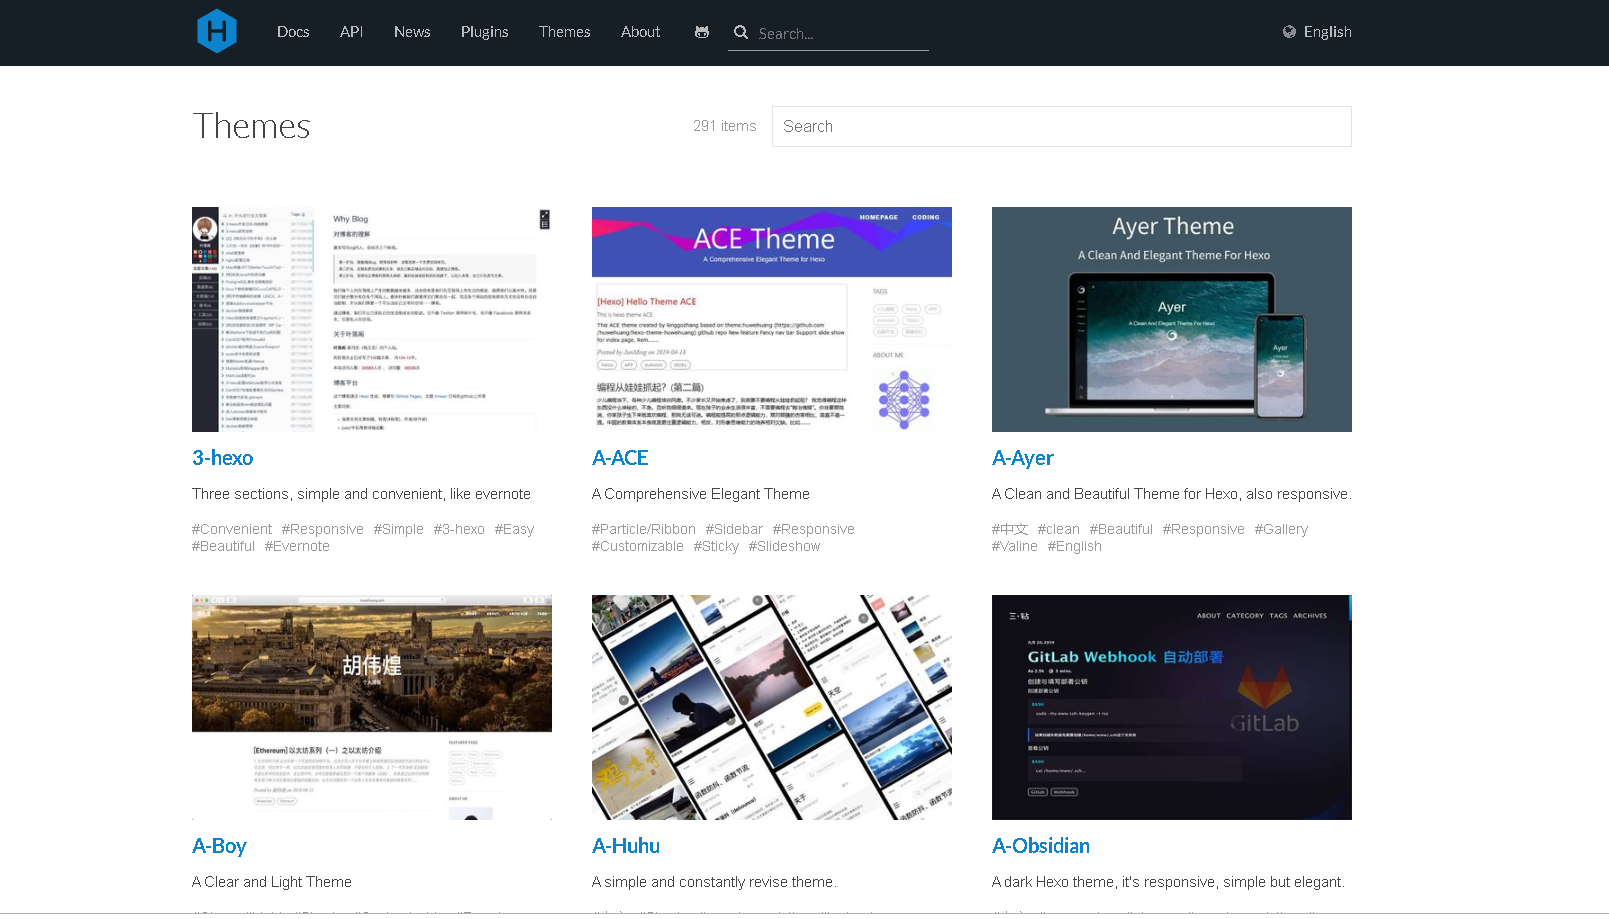
Task: Click the globe language icon
Action: tap(1289, 32)
